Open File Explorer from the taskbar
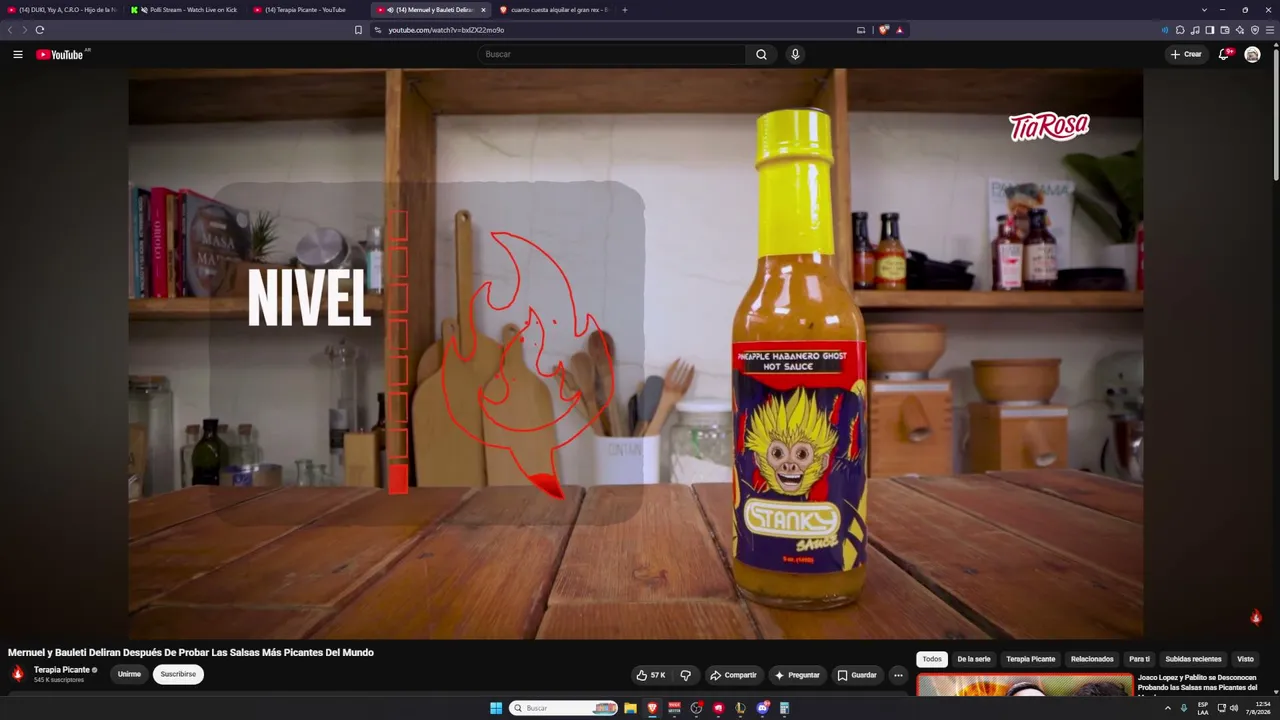Screen dimensions: 1280x720 pos(630,708)
